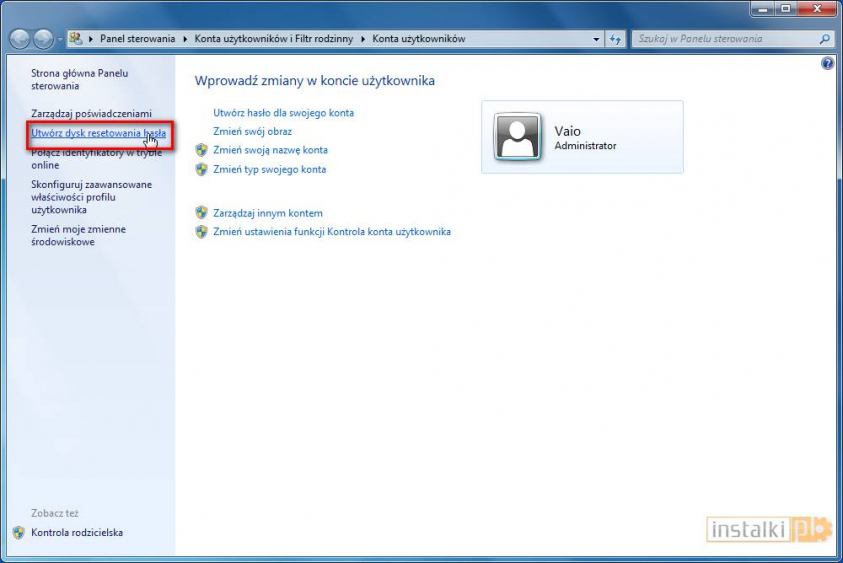Click Utwórz hasło dla swojego konta
This screenshot has height=563, width=843.
point(283,113)
